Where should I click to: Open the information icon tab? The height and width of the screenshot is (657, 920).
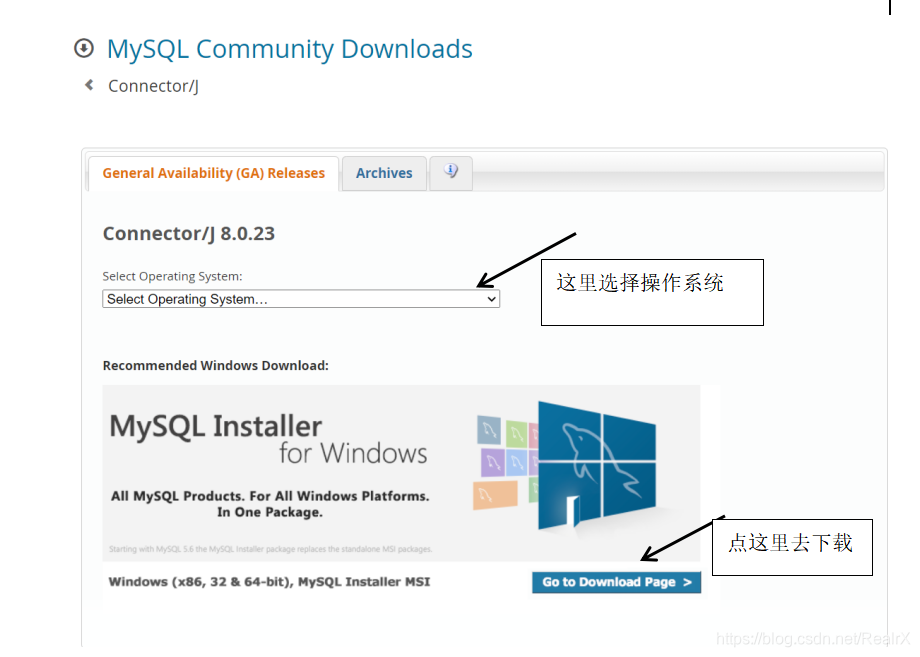(451, 172)
